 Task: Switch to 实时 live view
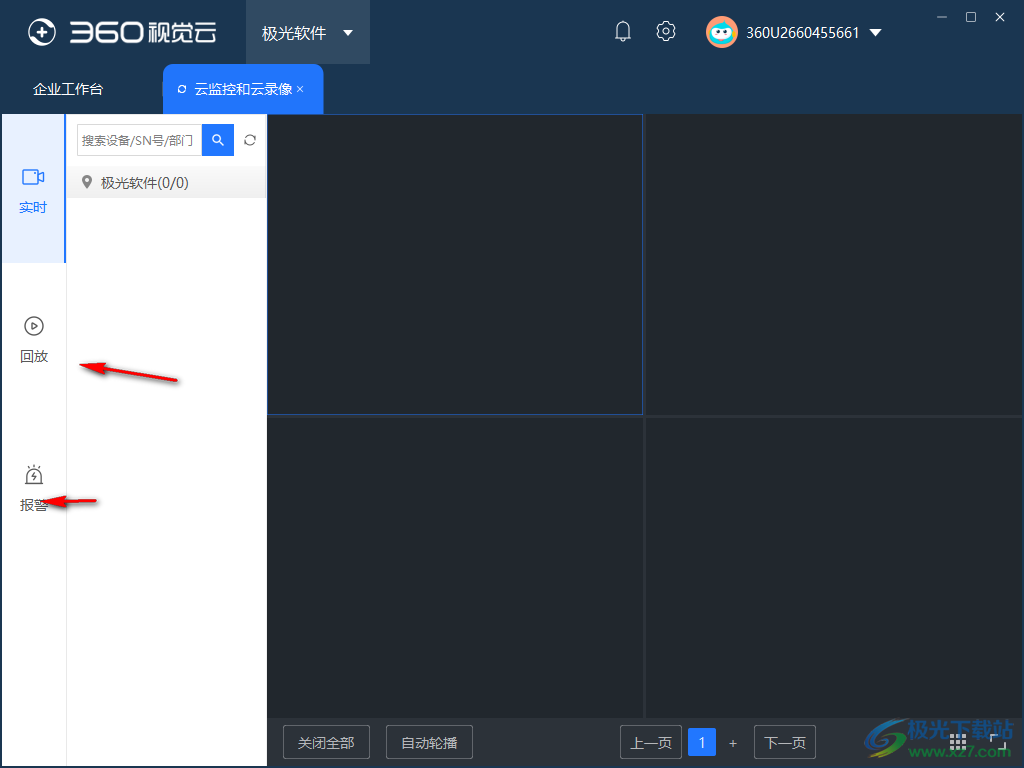[x=33, y=189]
